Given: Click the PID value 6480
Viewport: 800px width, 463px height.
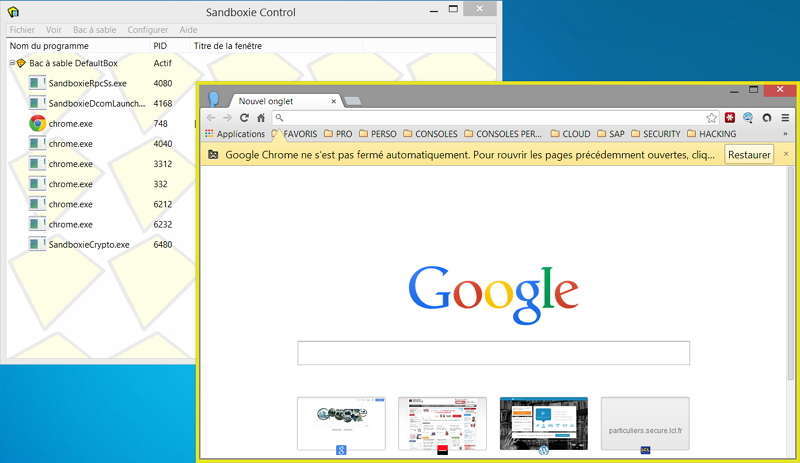Looking at the screenshot, I should (x=163, y=245).
